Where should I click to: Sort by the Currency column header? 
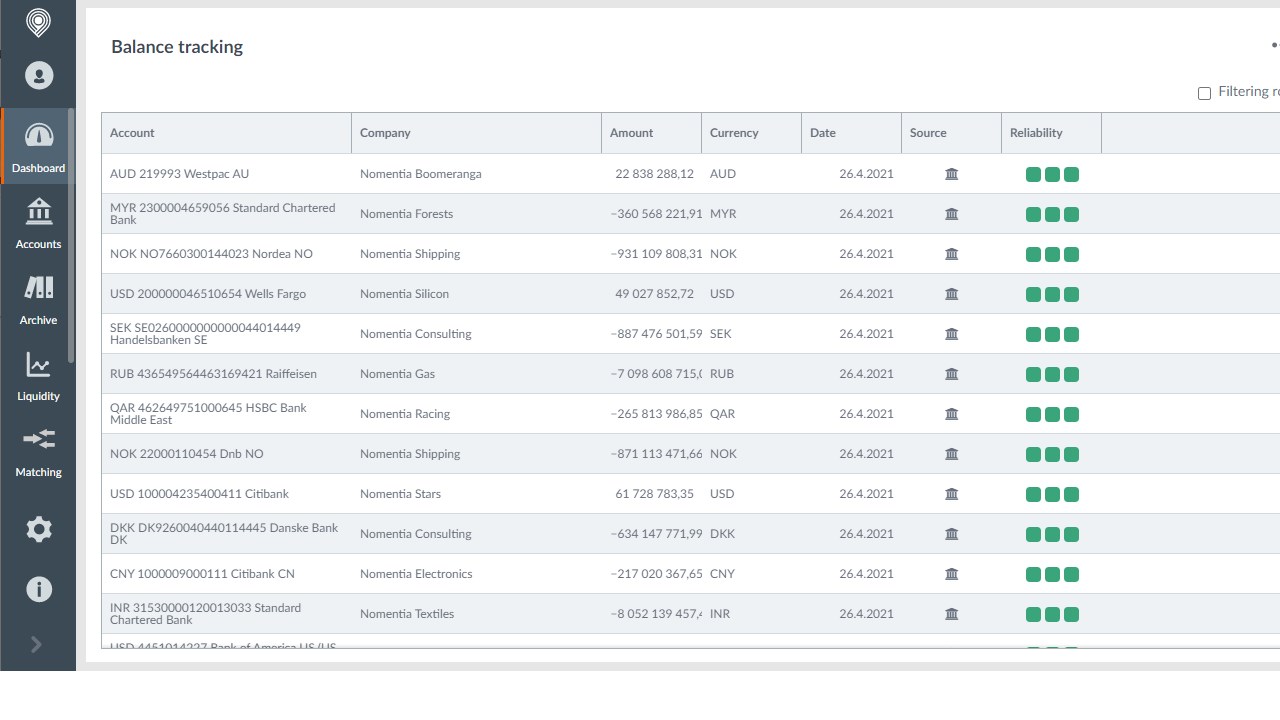coord(752,133)
